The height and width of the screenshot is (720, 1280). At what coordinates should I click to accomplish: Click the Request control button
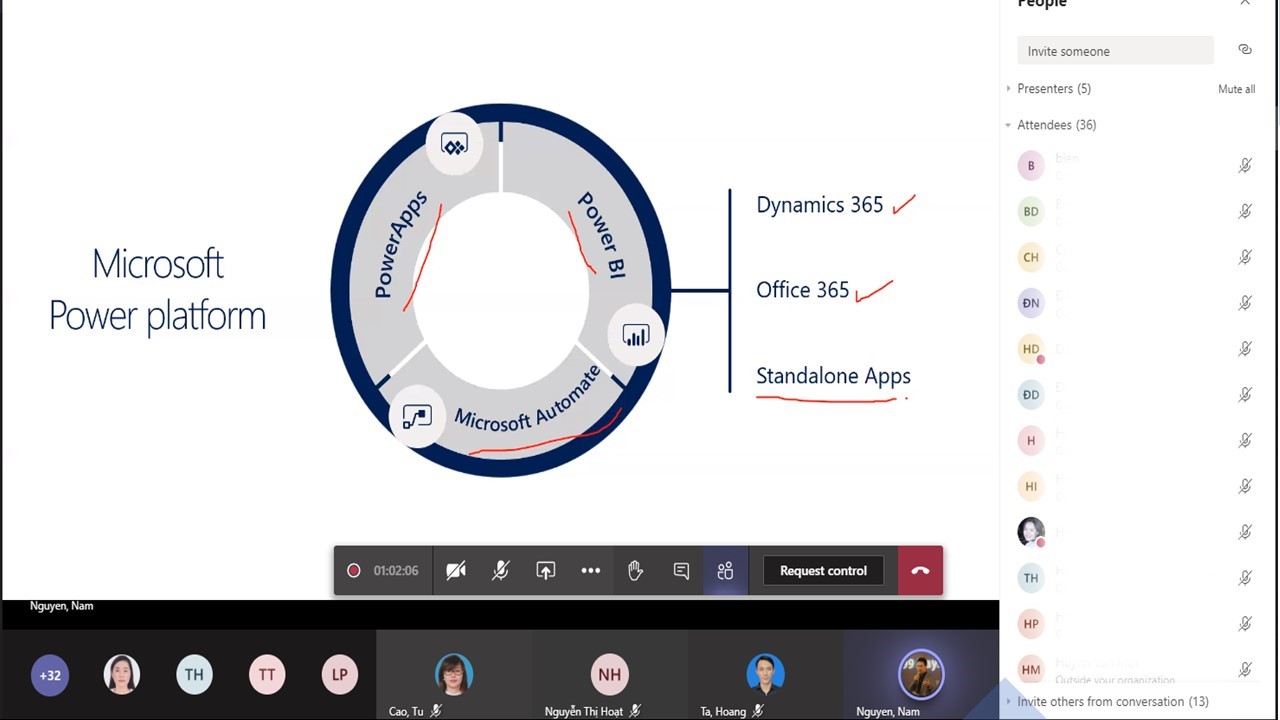tap(823, 570)
